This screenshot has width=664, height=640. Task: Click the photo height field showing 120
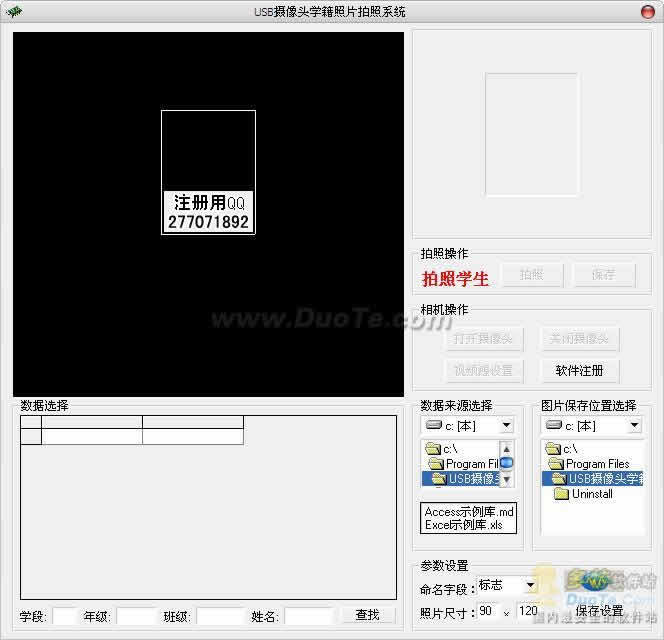point(528,611)
